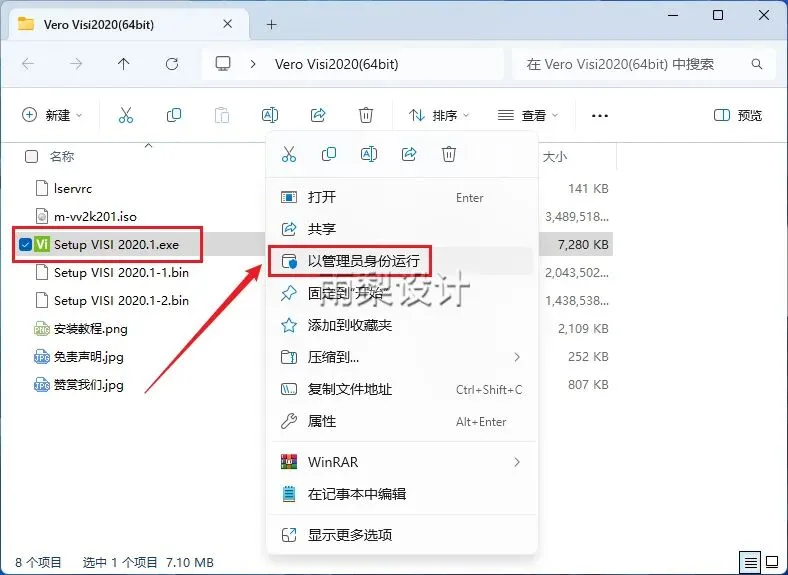This screenshot has width=788, height=575.
Task: Click the 807 KB size cell
Action: (588, 385)
